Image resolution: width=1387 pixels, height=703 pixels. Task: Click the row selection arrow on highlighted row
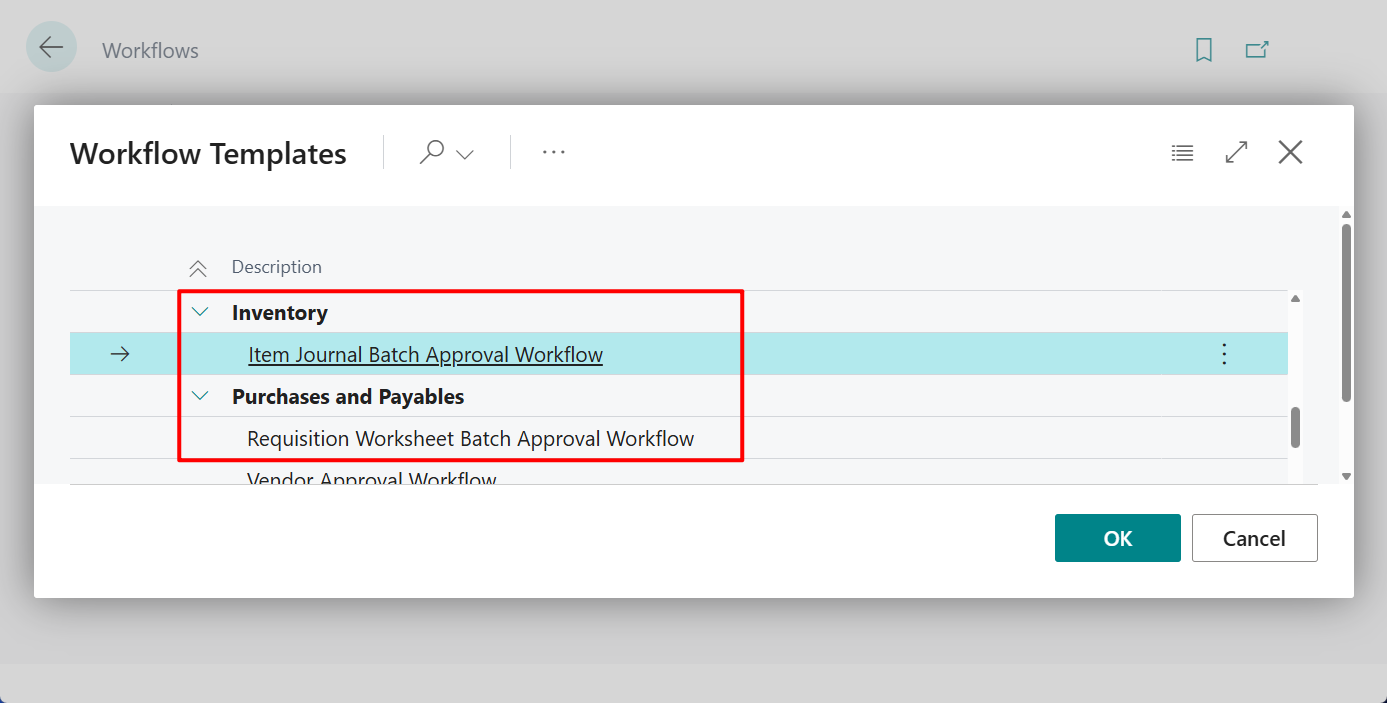coord(120,353)
